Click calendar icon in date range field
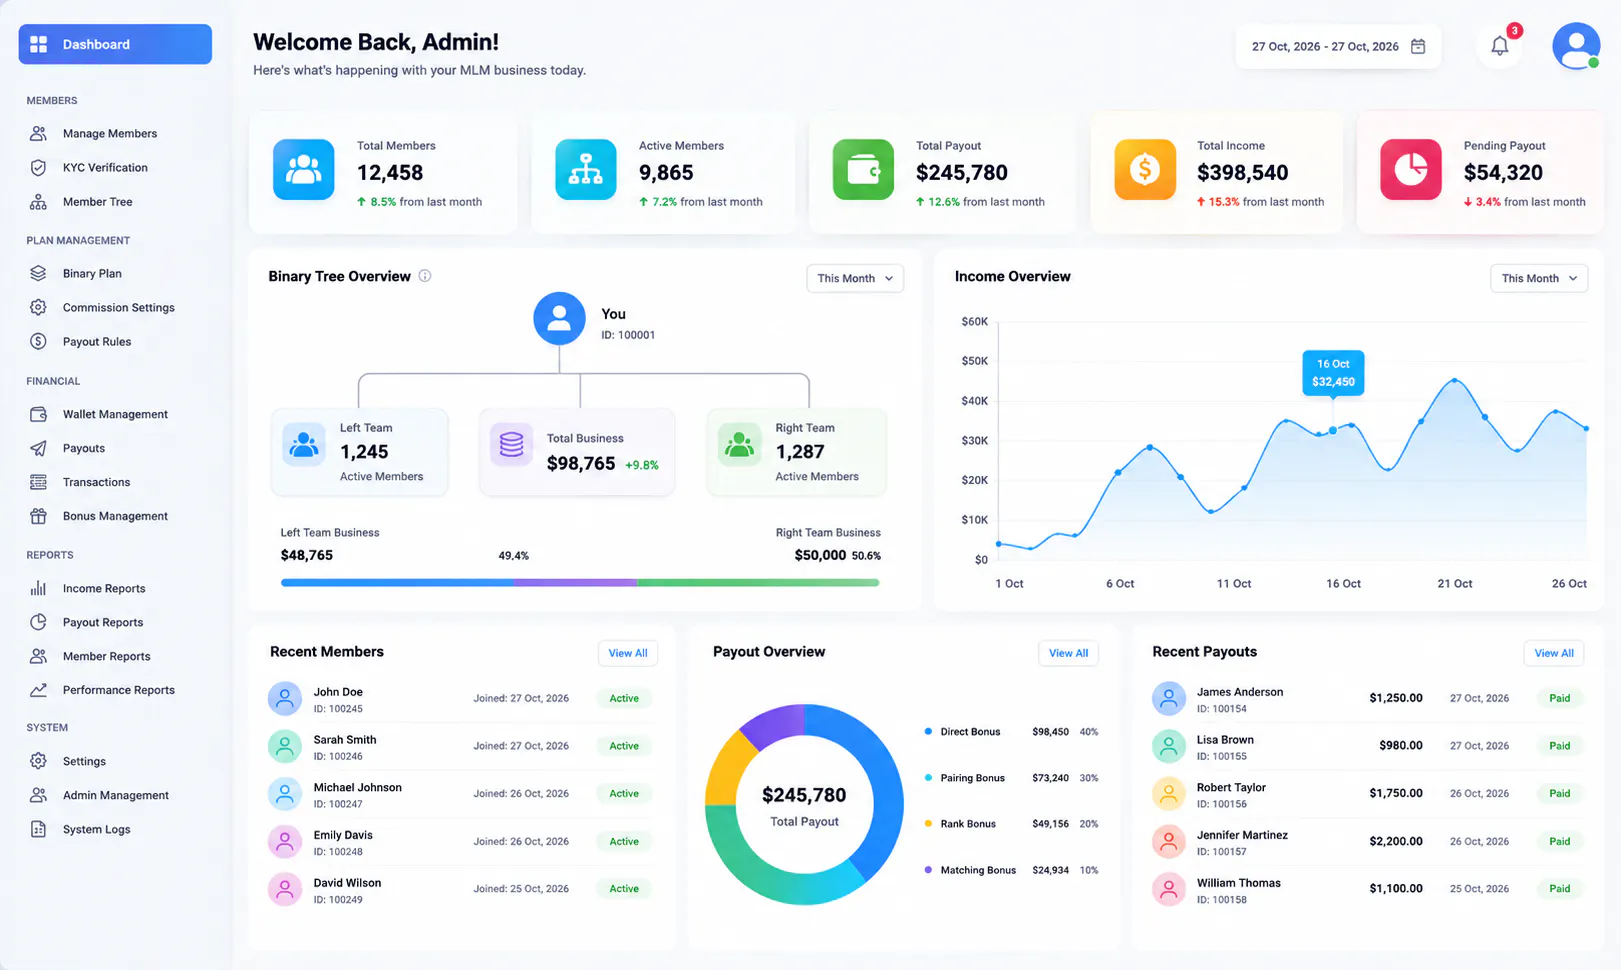Viewport: 1621px width, 970px height. tap(1418, 47)
